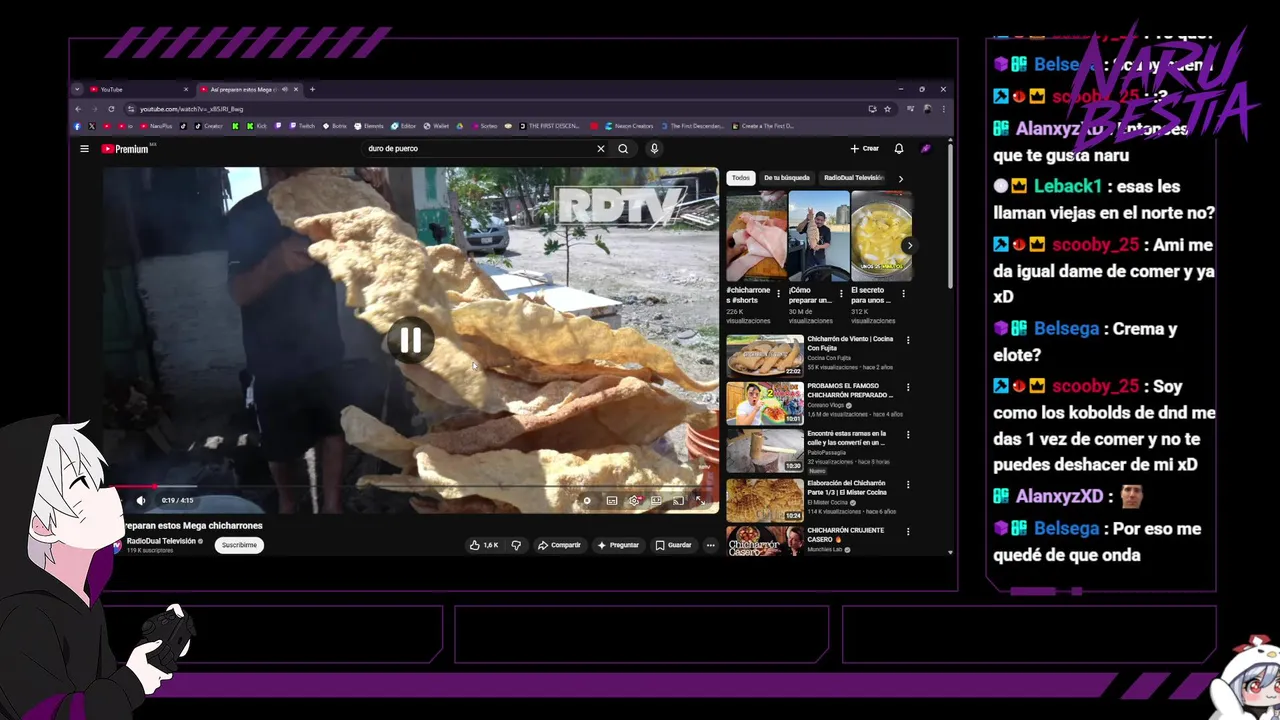
Task: Subscribe with the Suscribirme button
Action: tap(239, 545)
